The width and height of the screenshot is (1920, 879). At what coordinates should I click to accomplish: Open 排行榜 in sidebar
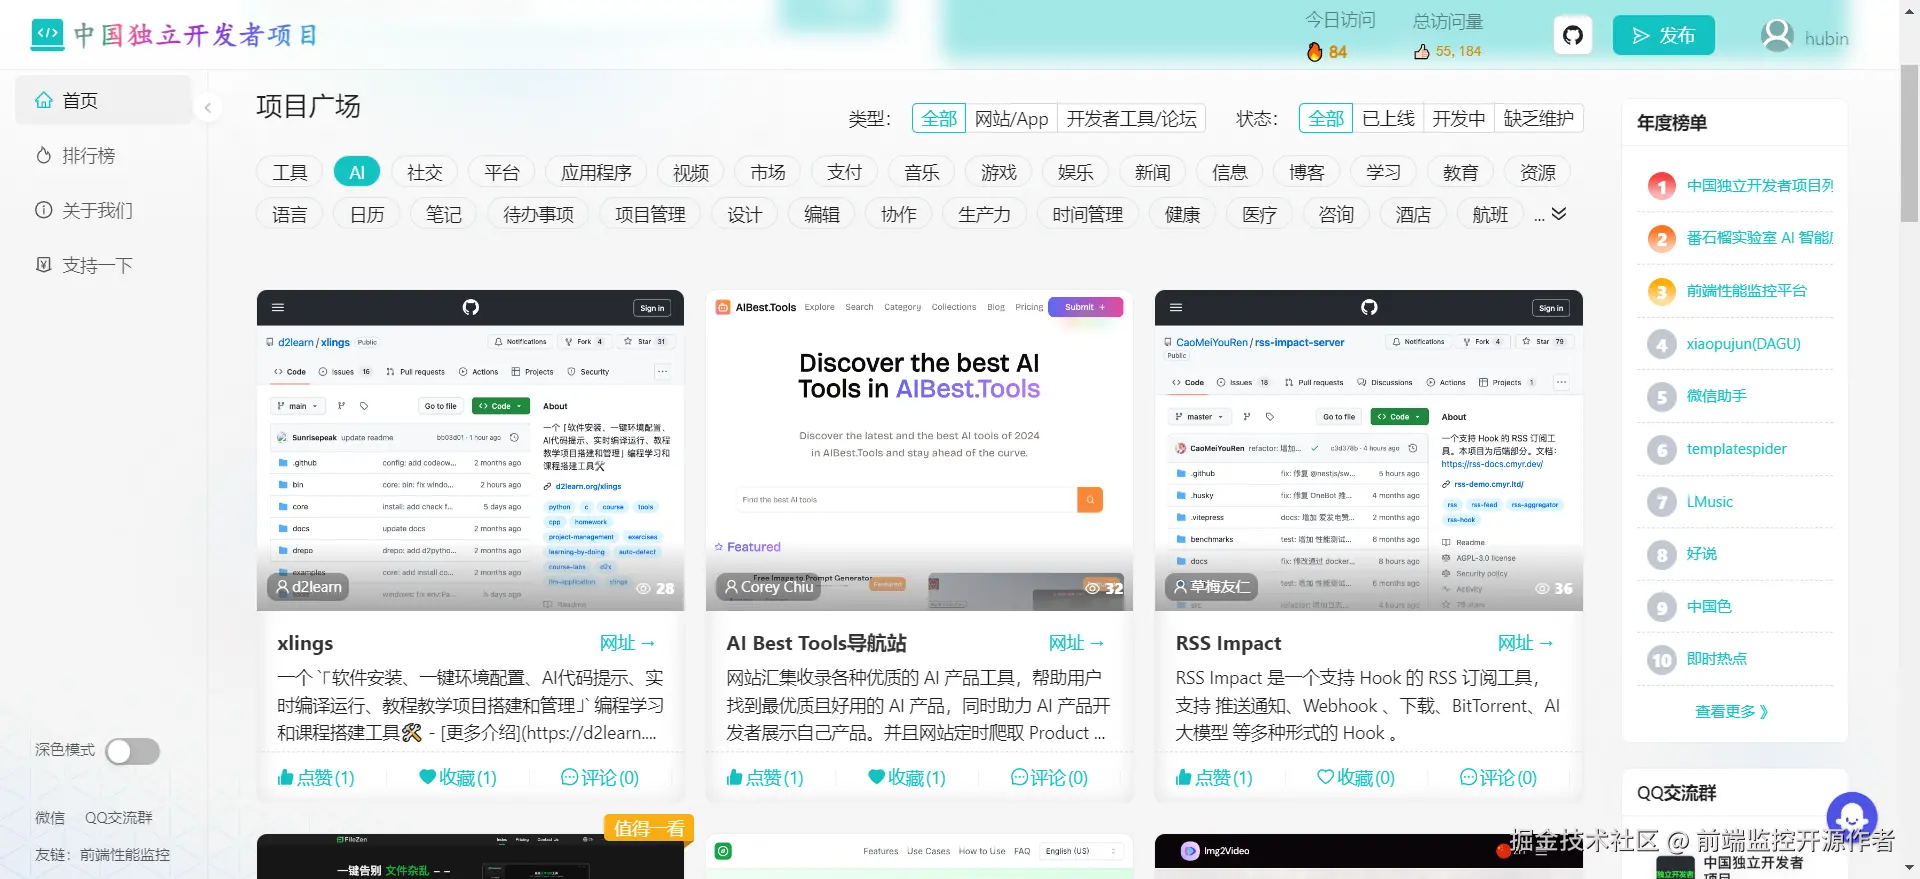click(x=103, y=156)
